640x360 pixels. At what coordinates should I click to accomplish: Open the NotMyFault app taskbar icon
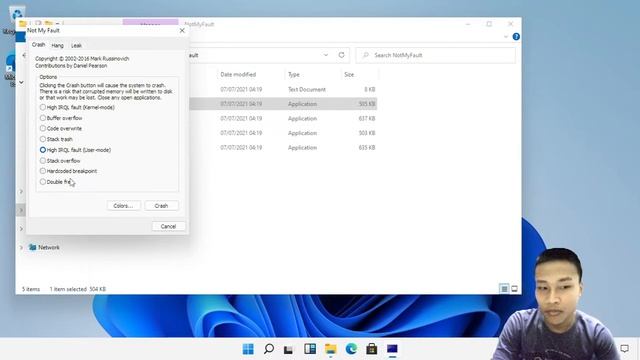coord(392,349)
